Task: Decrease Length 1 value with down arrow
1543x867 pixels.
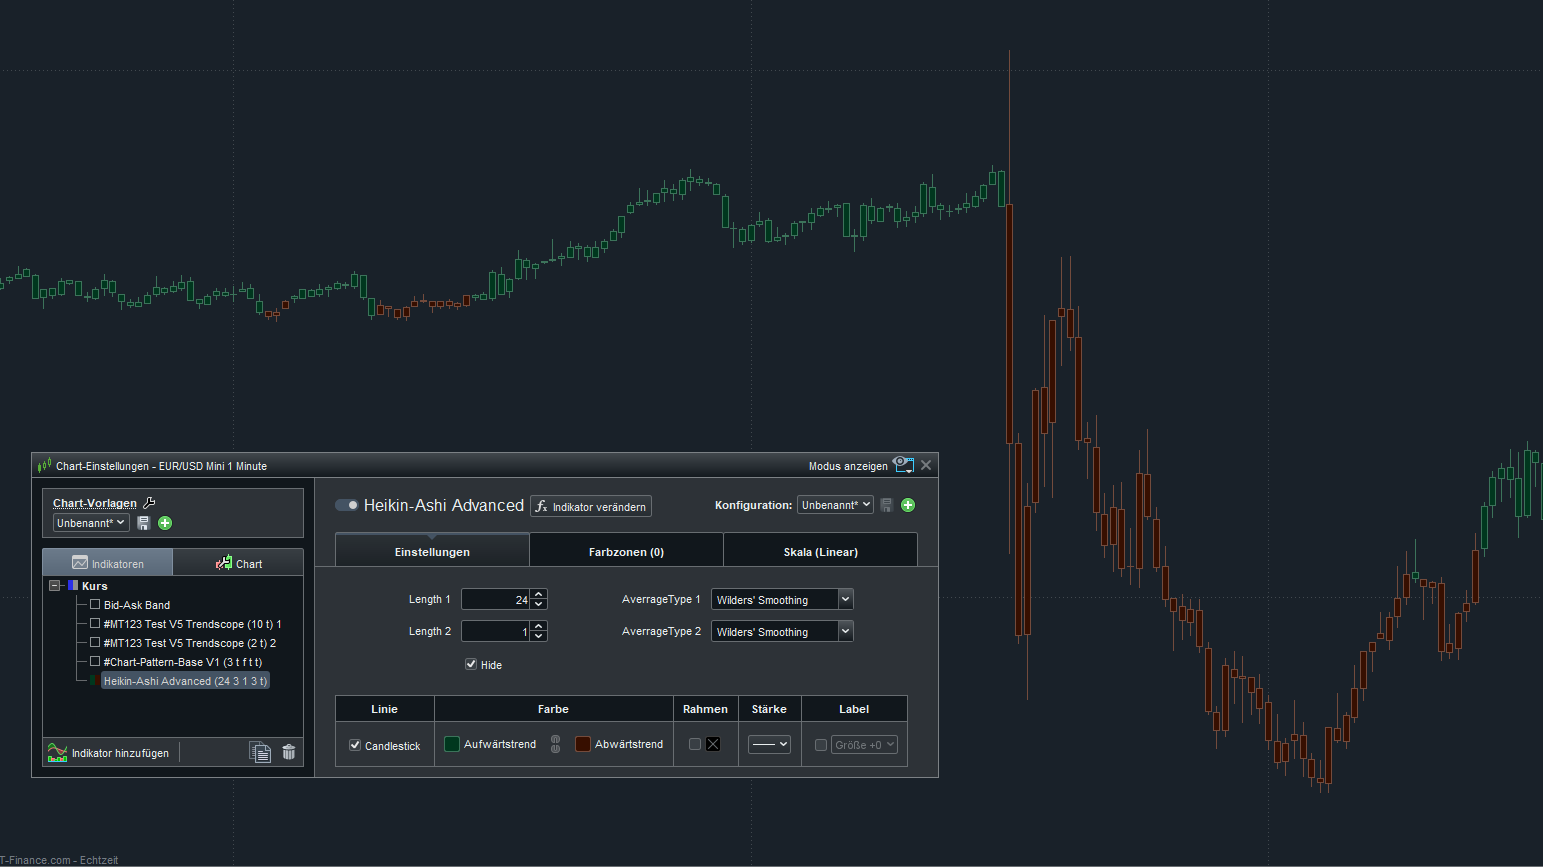Action: (x=539, y=605)
